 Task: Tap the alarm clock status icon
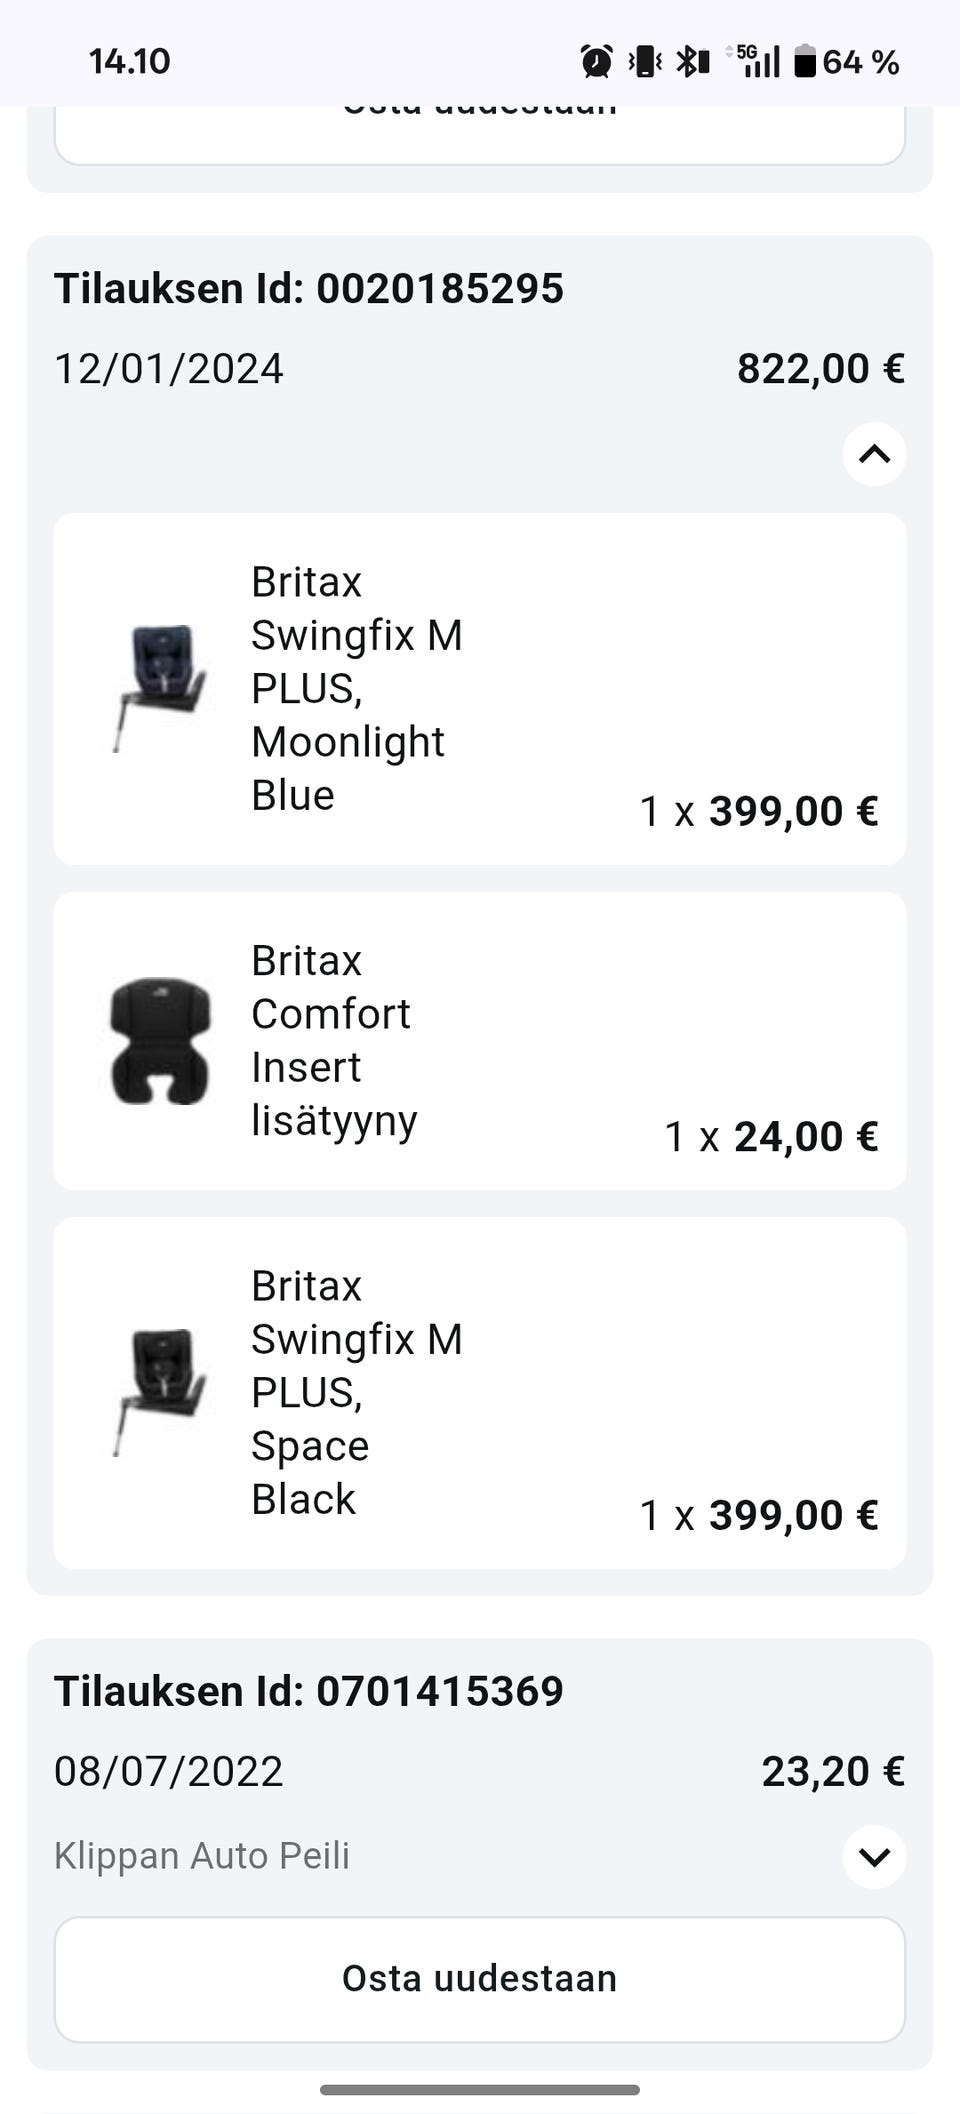597,62
